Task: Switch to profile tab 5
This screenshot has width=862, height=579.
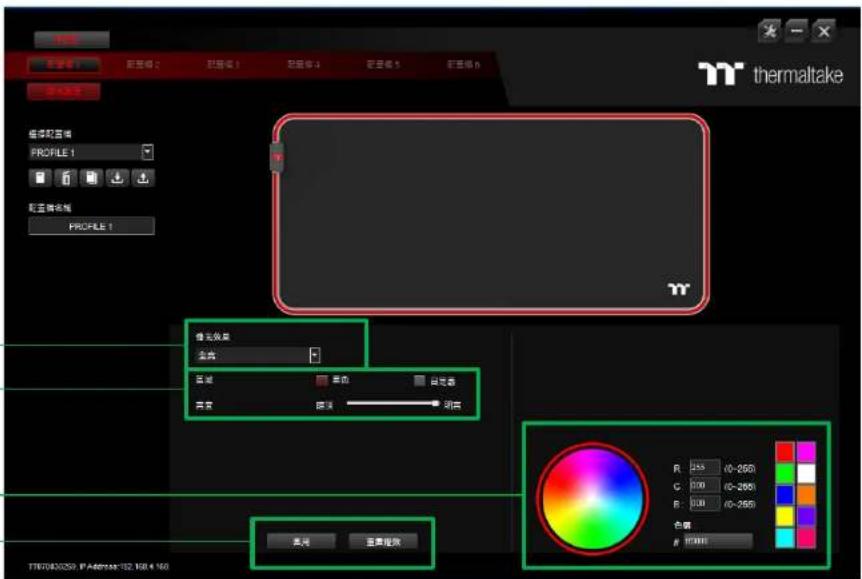Action: (383, 65)
